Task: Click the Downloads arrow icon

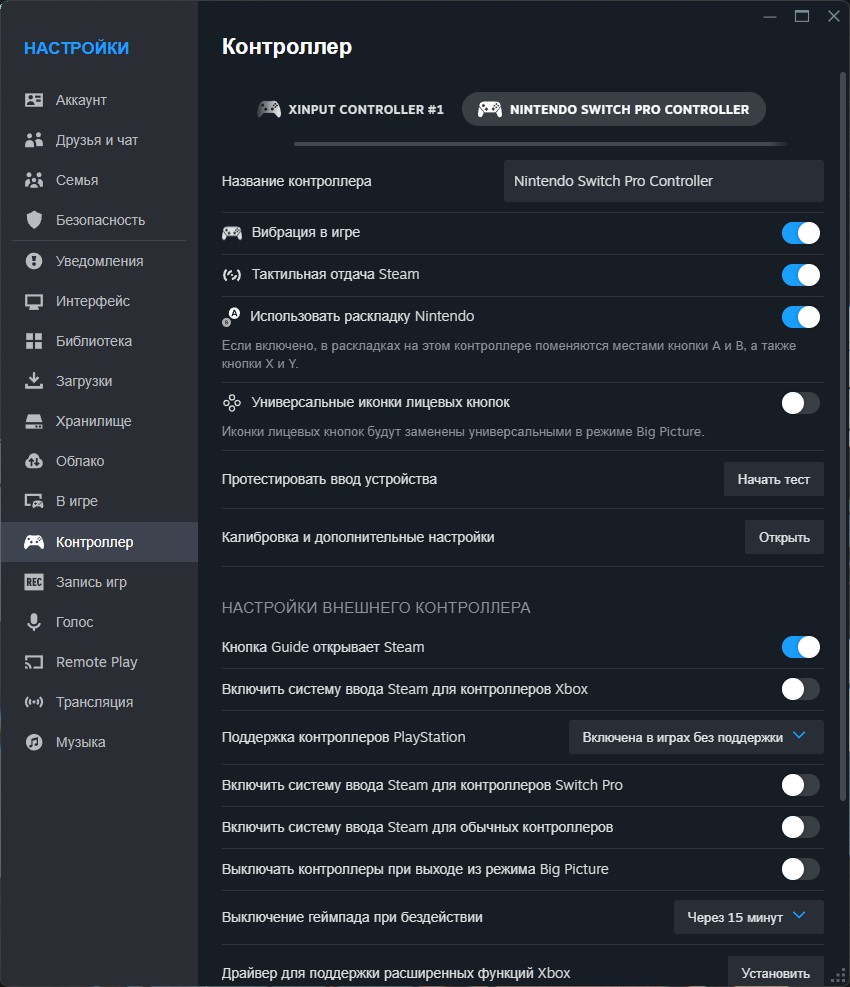Action: (34, 381)
